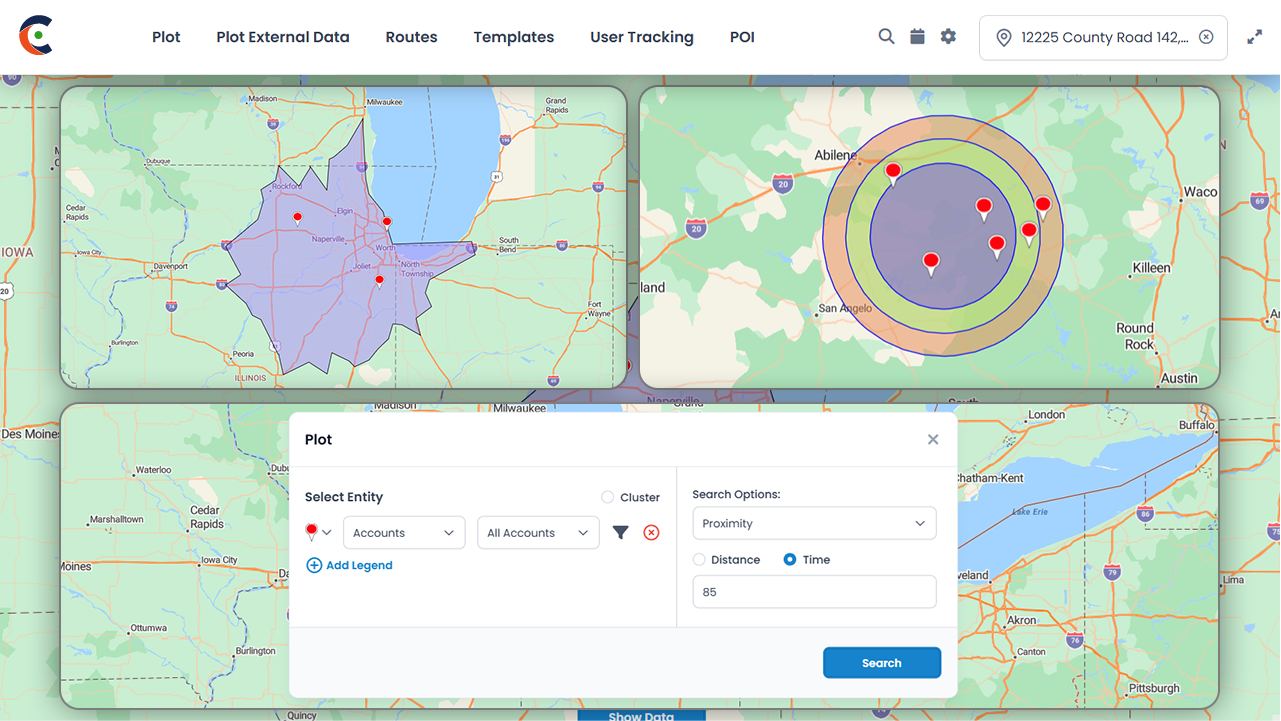Viewport: 1281px width, 721px height.
Task: Clear the 12225 County Road address
Action: tap(1206, 37)
